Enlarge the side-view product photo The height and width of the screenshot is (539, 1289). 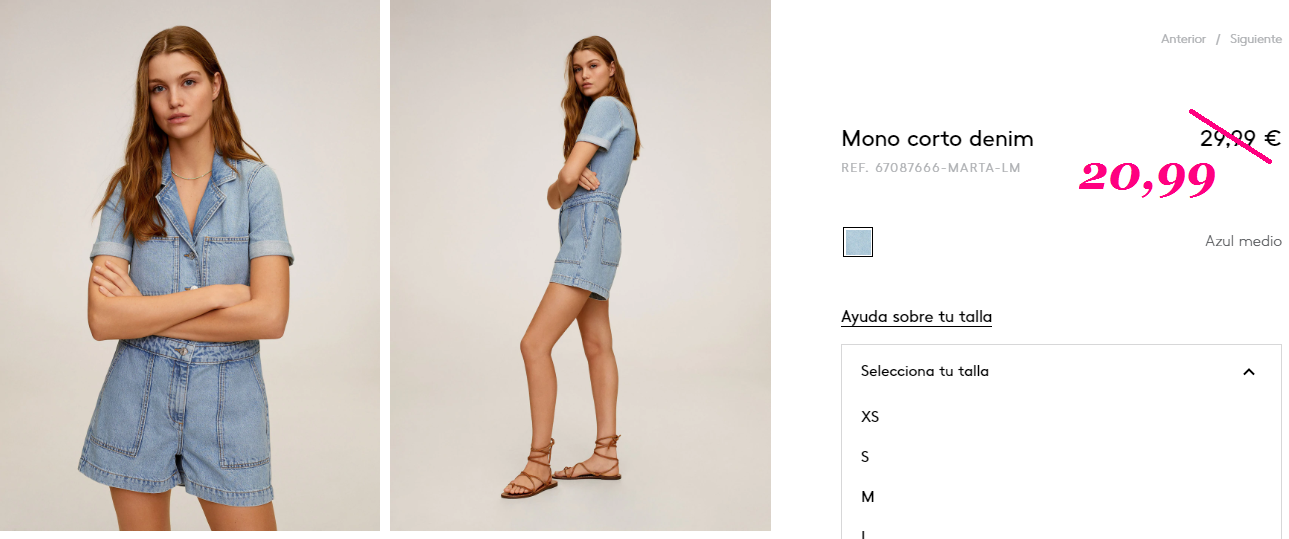tap(580, 265)
